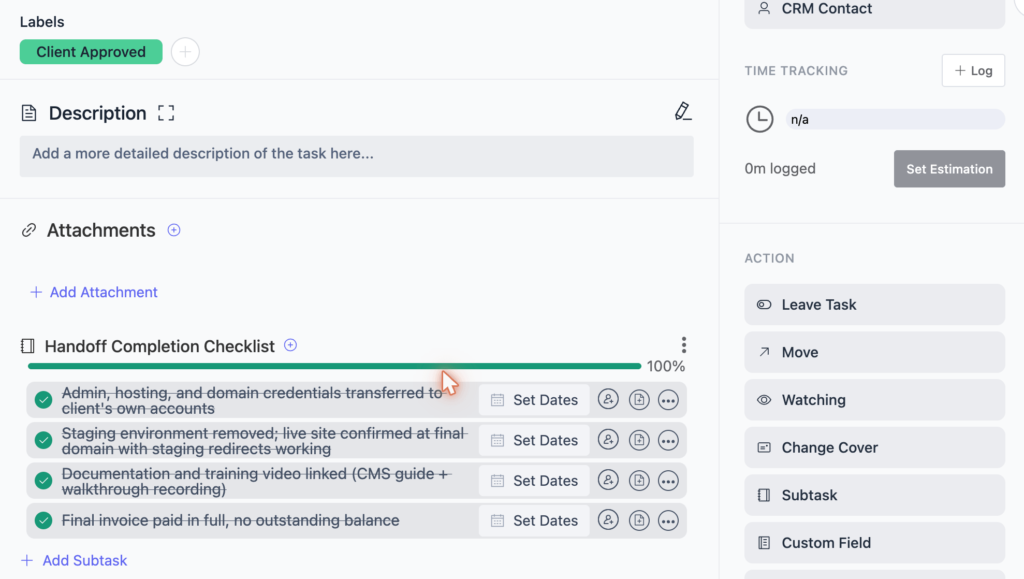Click plus icon beside Attachments heading
Viewport: 1024px width, 579px height.
[x=174, y=230]
